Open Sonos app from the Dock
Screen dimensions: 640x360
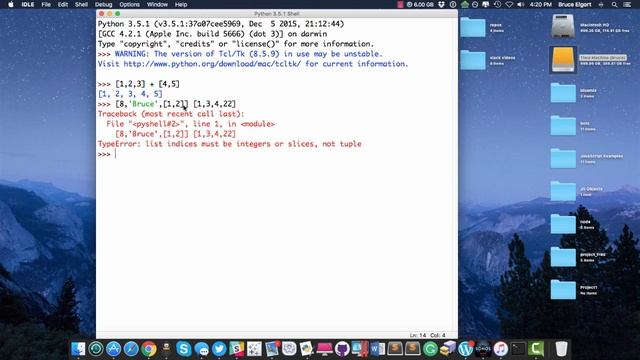click(x=483, y=349)
